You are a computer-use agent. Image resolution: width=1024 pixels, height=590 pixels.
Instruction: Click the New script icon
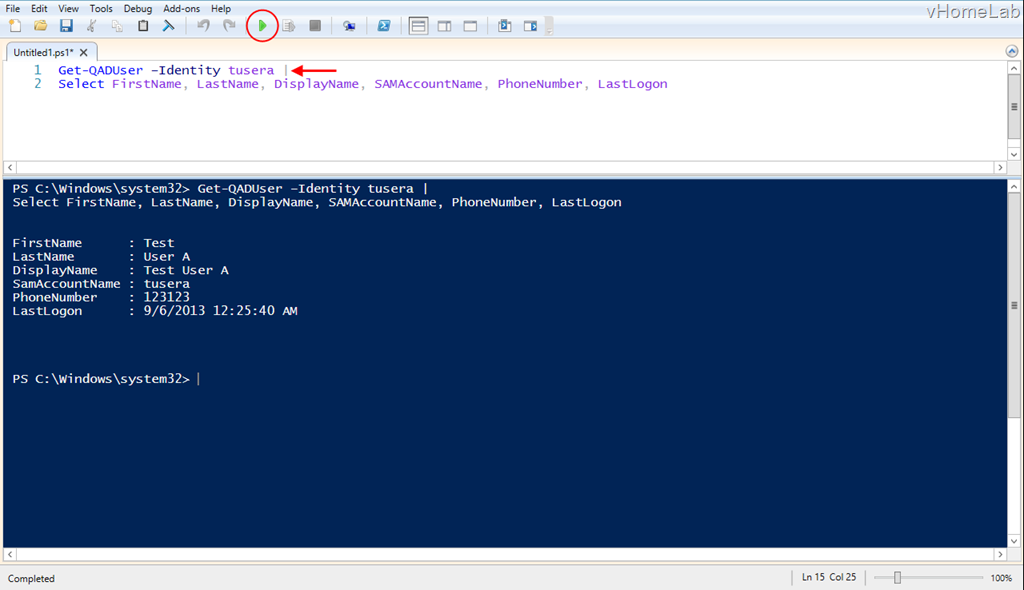15,26
